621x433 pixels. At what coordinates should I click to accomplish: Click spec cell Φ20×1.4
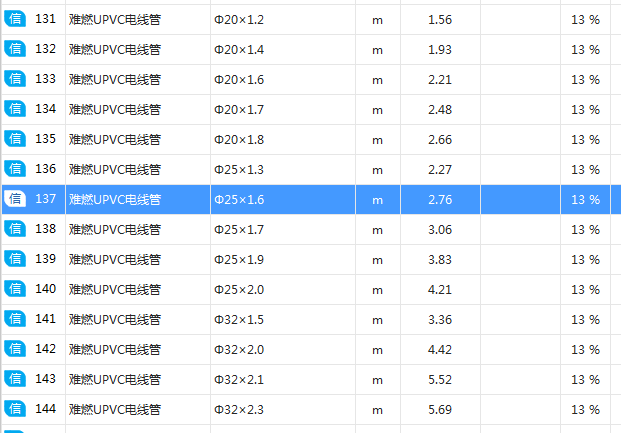[283, 50]
